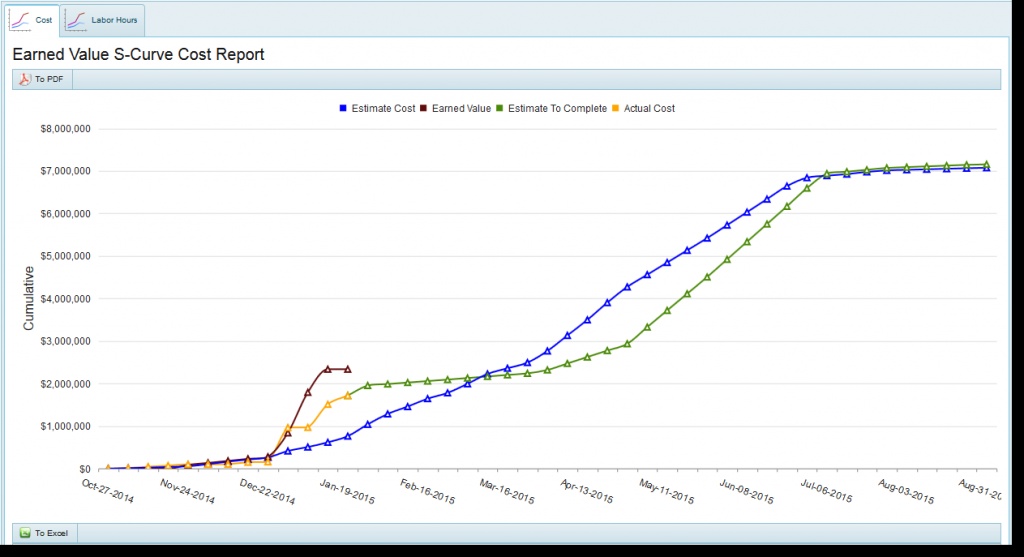Click the $6,000,000 axis label
The height and width of the screenshot is (557, 1024).
65,214
